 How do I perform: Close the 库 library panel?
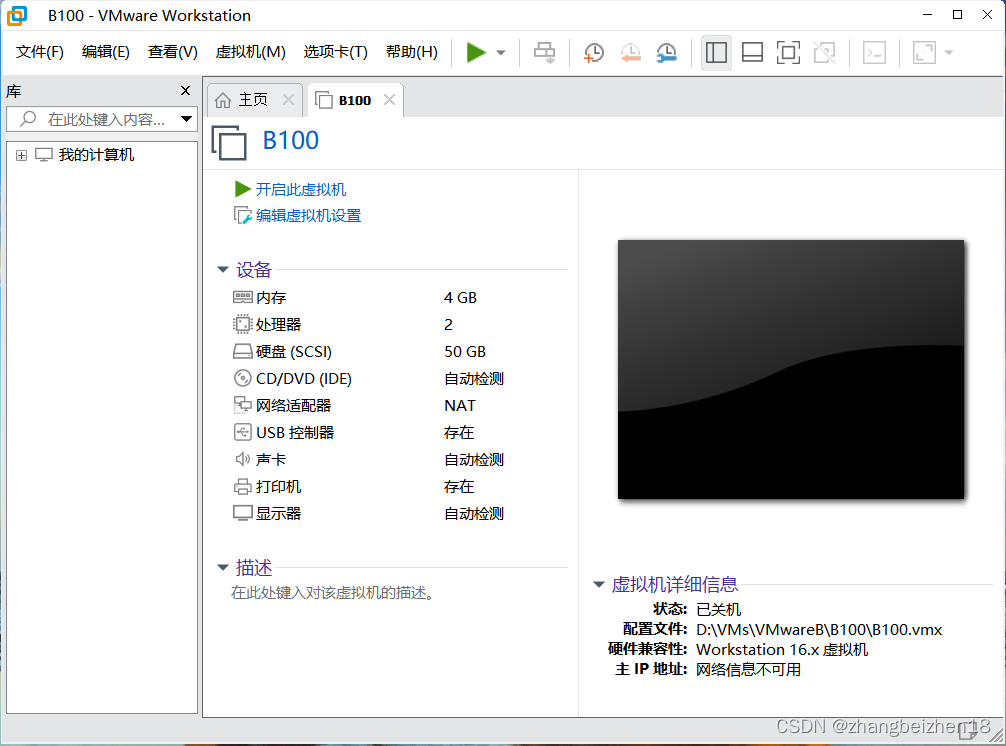185,91
